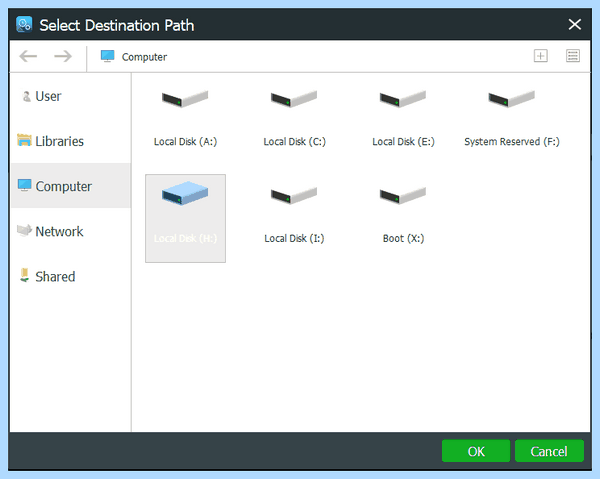Image resolution: width=600 pixels, height=479 pixels.
Task: Create a new folder with plus icon
Action: click(x=540, y=56)
